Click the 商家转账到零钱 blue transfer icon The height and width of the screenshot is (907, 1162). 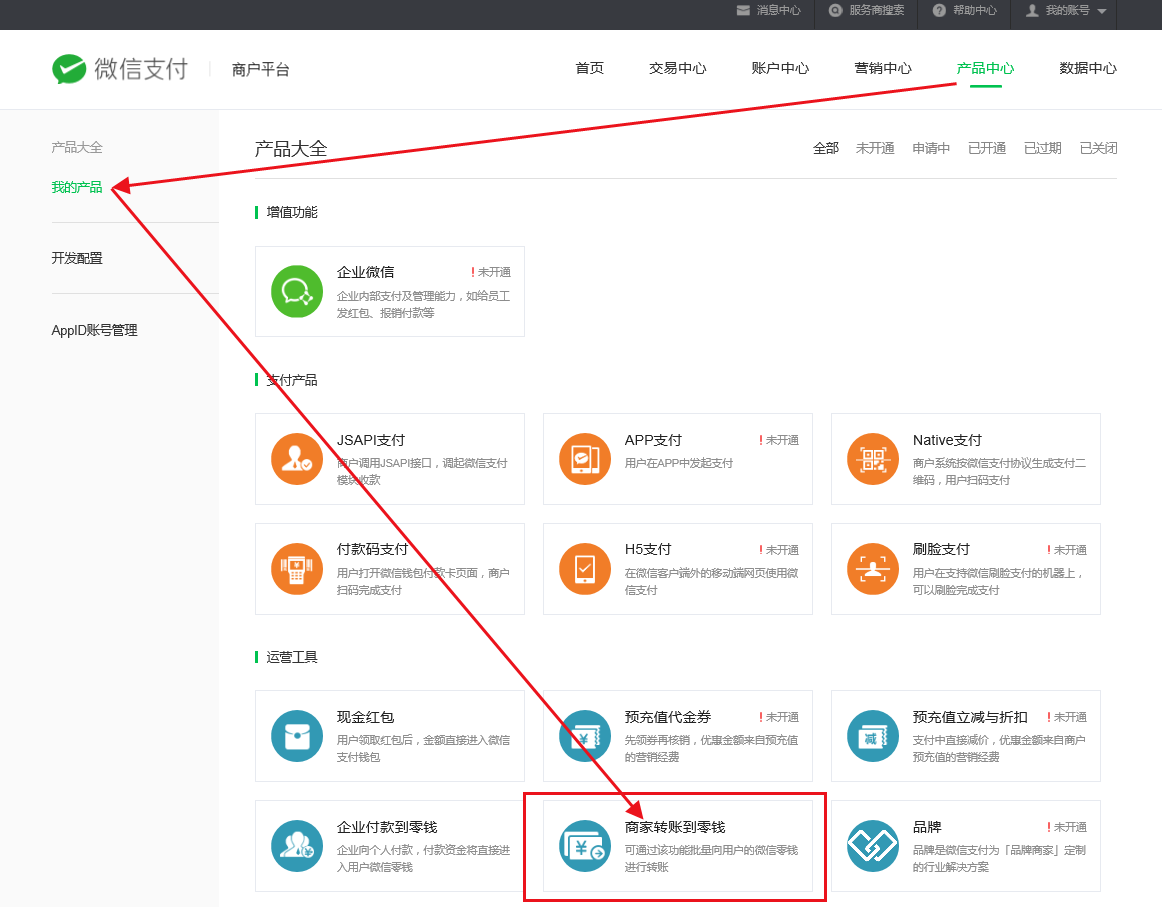click(585, 845)
